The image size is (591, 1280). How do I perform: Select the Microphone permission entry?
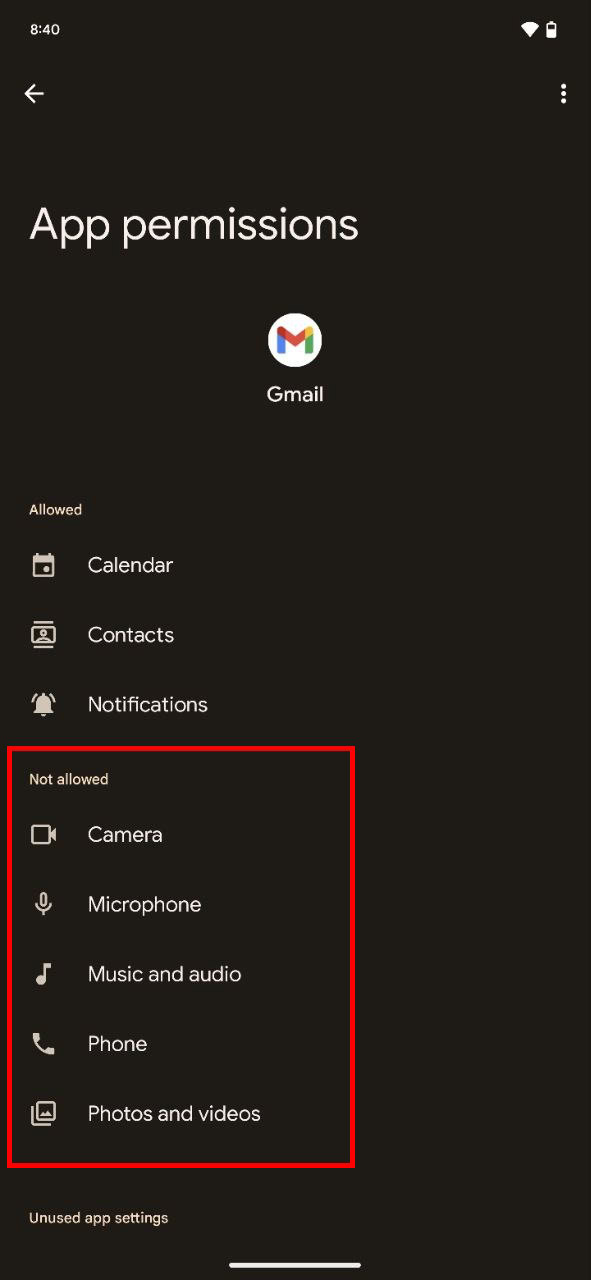(x=295, y=904)
